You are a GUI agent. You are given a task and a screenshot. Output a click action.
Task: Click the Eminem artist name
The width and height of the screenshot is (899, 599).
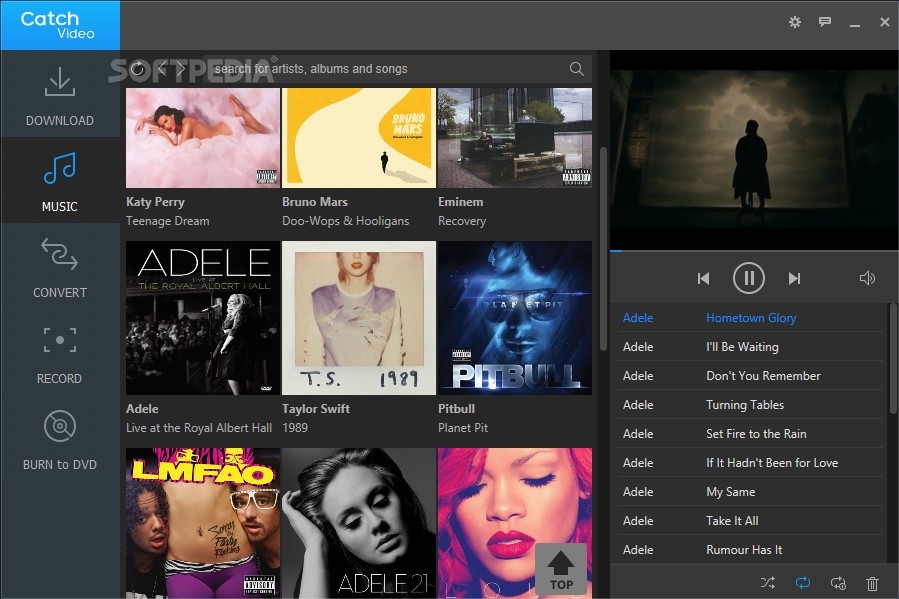pos(460,202)
